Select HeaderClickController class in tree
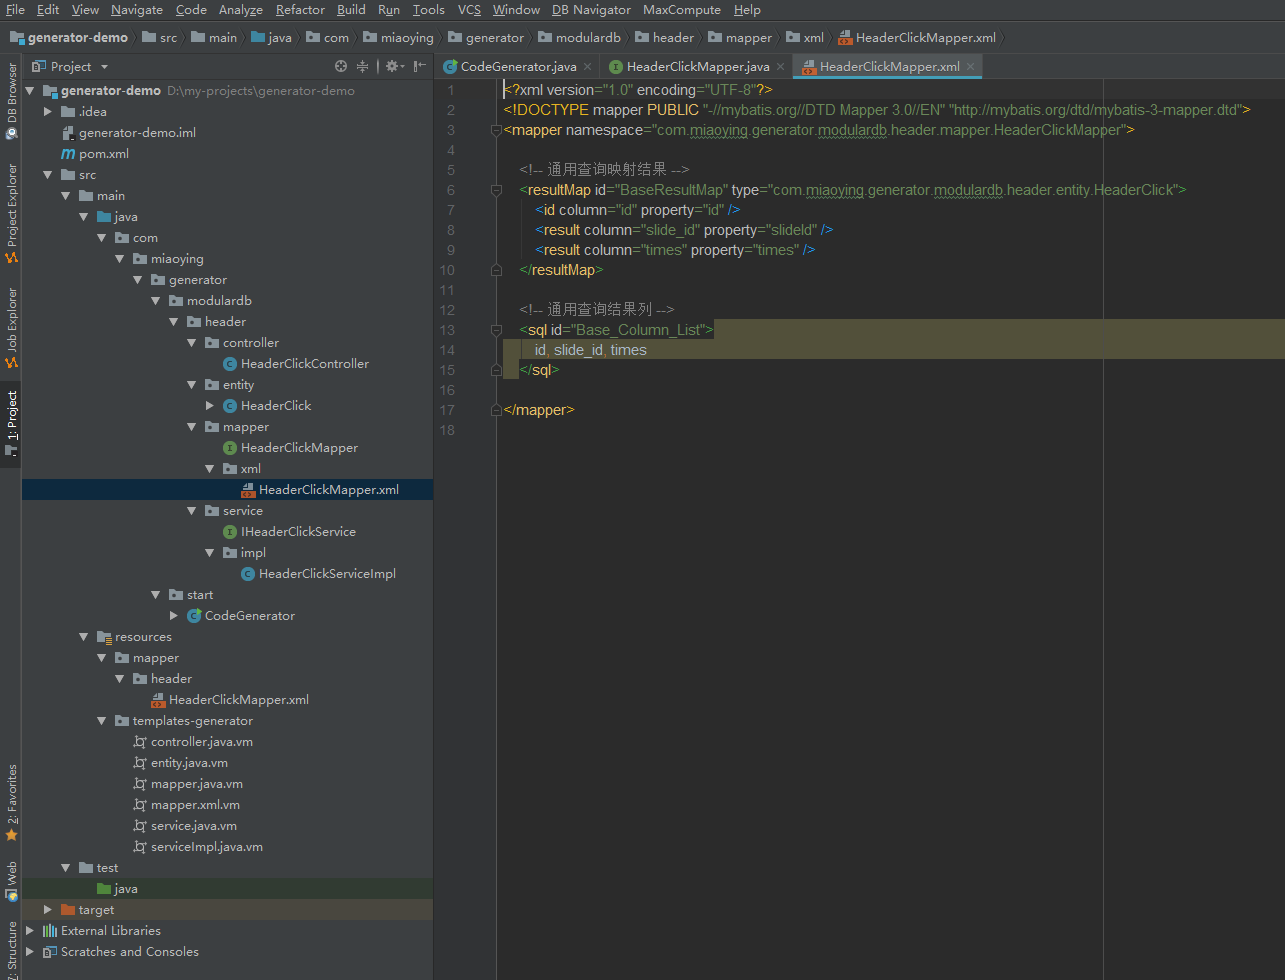 [304, 364]
